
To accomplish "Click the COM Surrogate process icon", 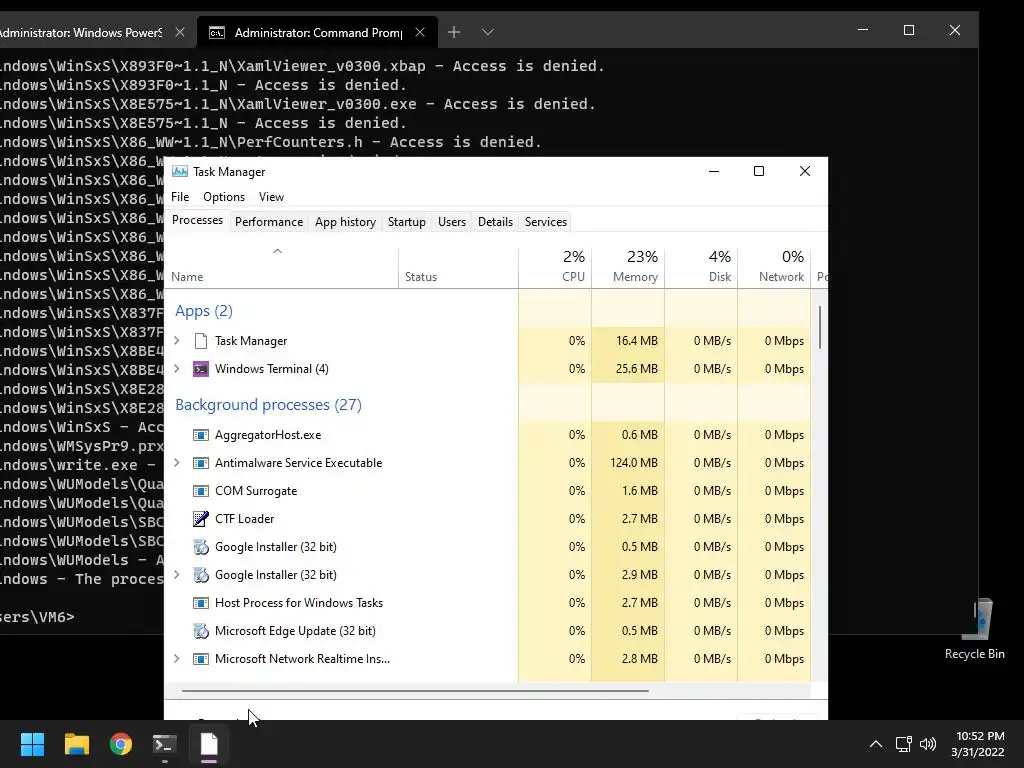I will coord(201,491).
